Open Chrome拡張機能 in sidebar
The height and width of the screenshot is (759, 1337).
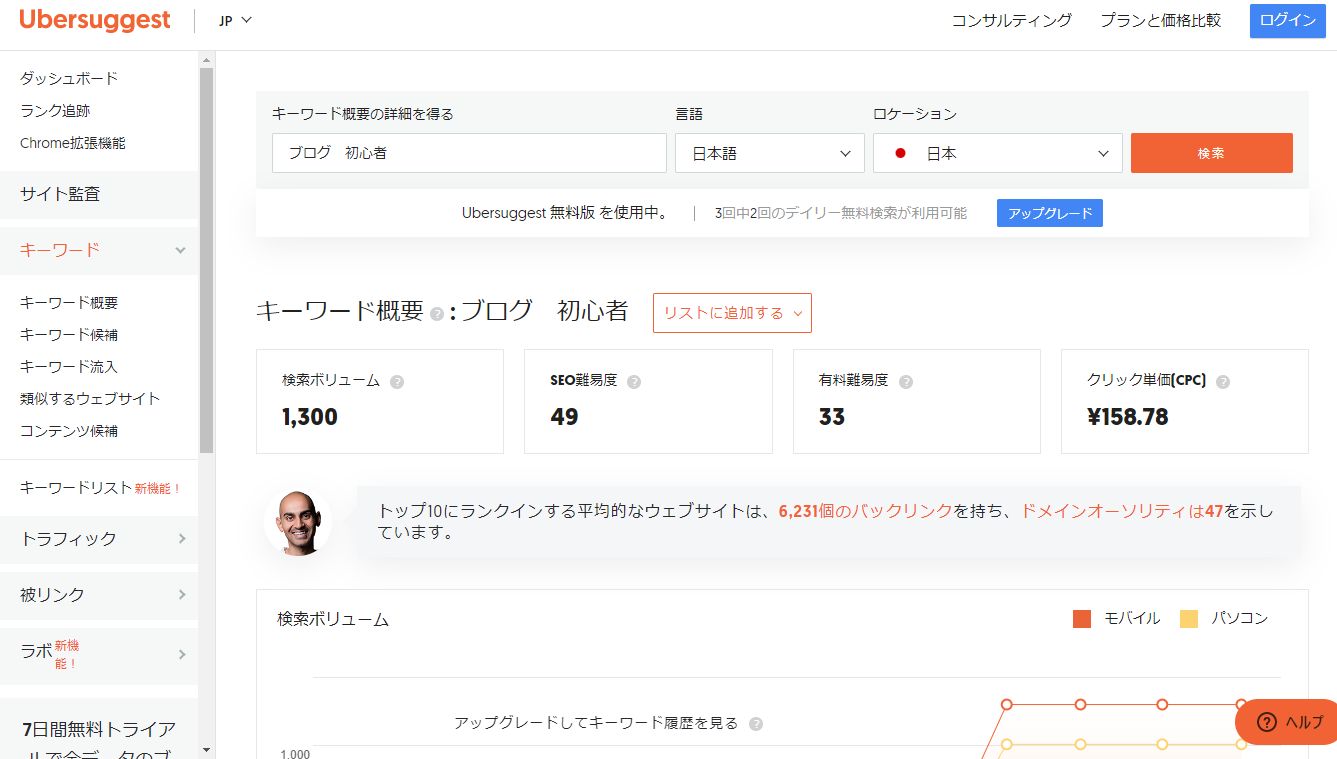[x=73, y=143]
